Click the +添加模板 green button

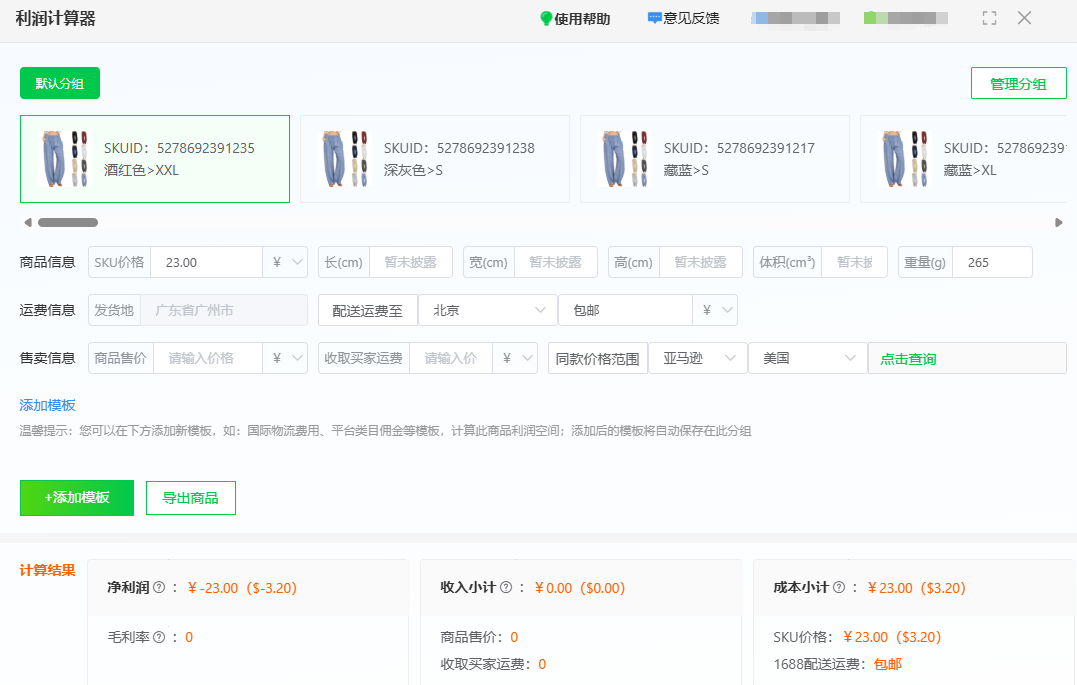tap(76, 497)
